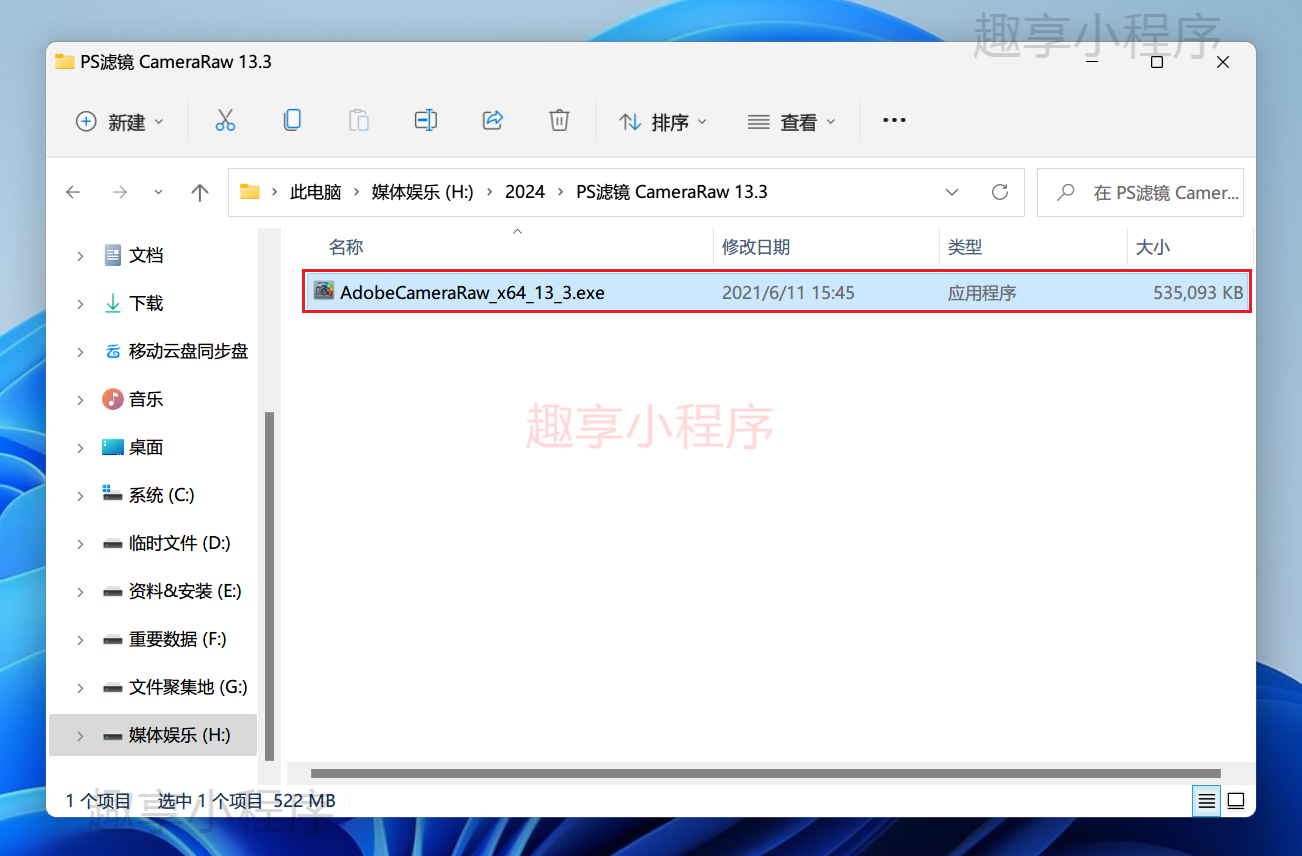Click the title bar folder icon
Image resolution: width=1302 pixels, height=856 pixels.
65,61
